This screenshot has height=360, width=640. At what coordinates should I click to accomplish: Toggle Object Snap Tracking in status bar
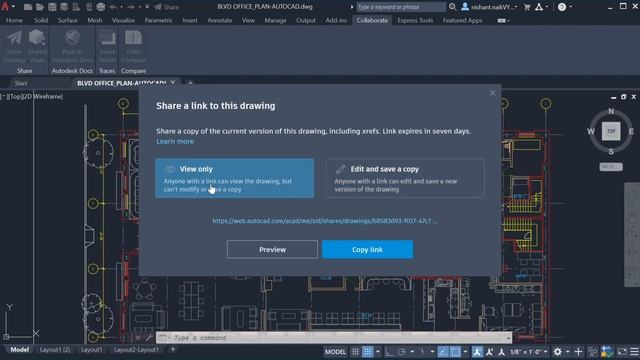(x=443, y=351)
